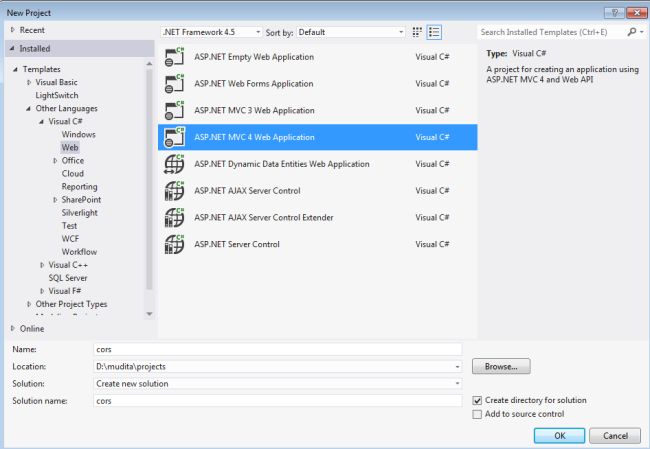The width and height of the screenshot is (650, 449).
Task: Expand the Other Project Types arrow
Action: tap(29, 304)
